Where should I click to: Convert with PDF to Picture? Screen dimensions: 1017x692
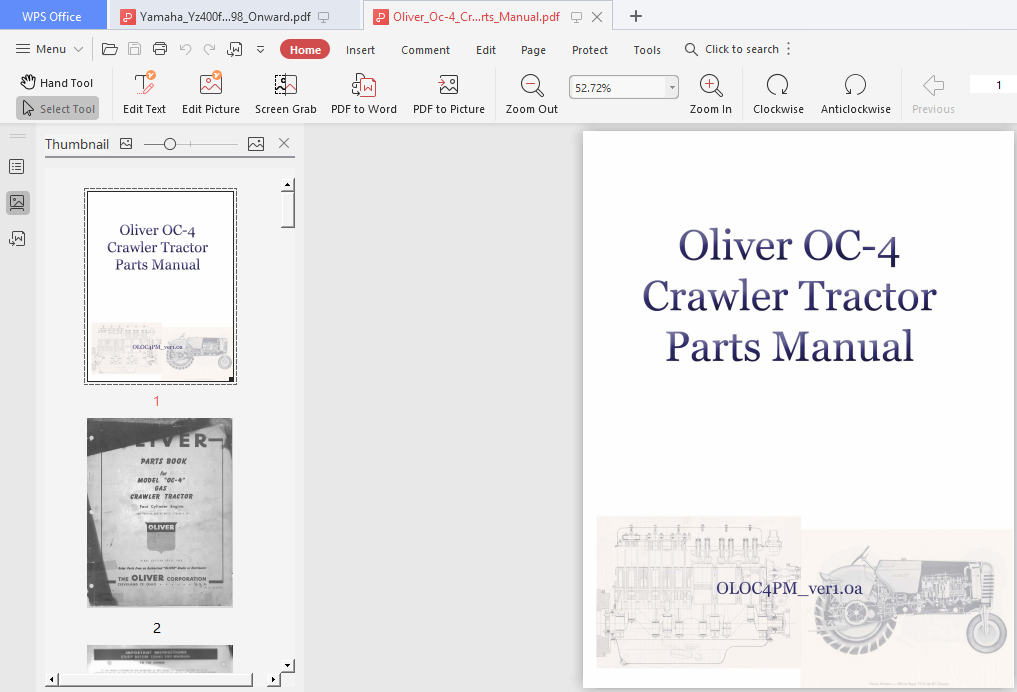click(449, 93)
